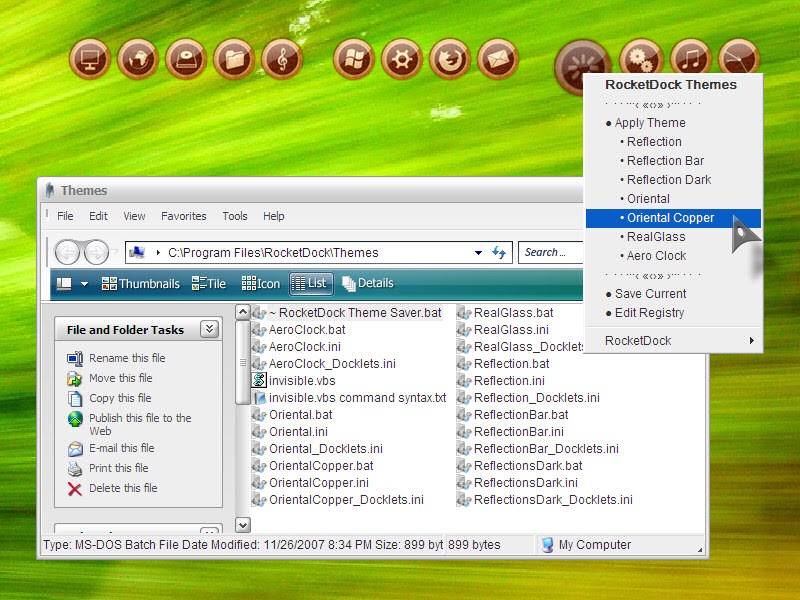The image size is (800, 600).
Task: Apply the Aero Clock theme
Action: [673, 256]
